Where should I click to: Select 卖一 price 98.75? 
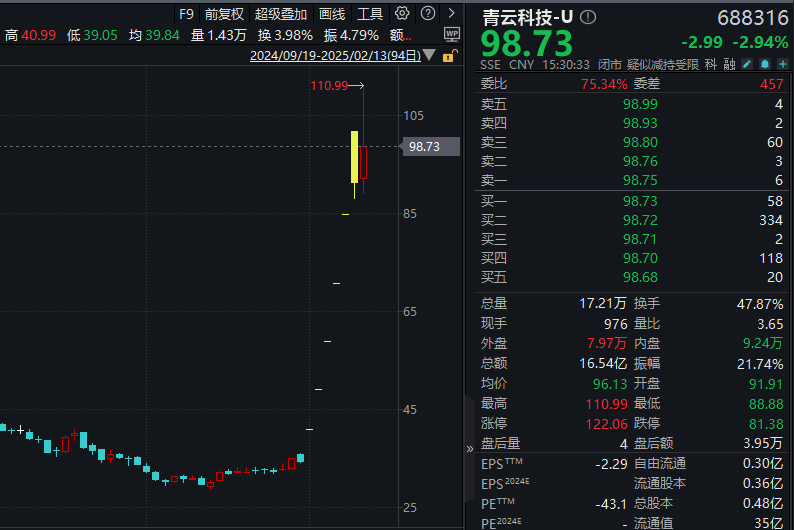(x=640, y=180)
